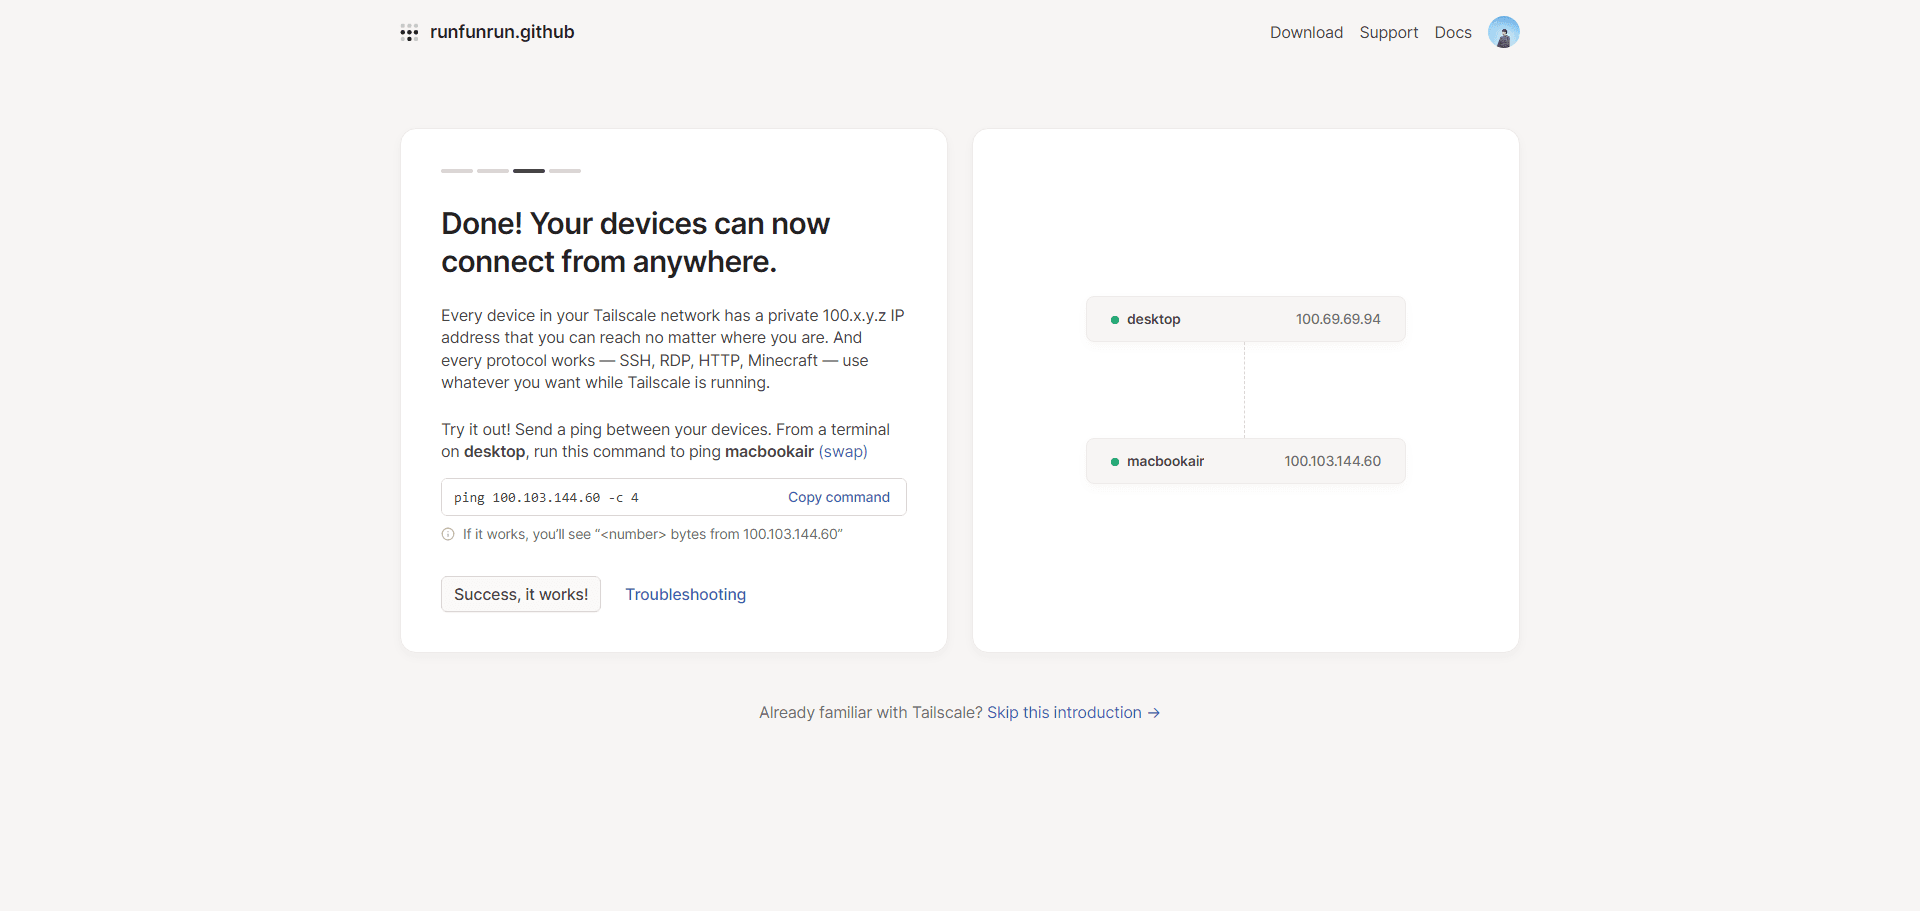Select the desktop device card
The height and width of the screenshot is (911, 1920).
(x=1245, y=319)
